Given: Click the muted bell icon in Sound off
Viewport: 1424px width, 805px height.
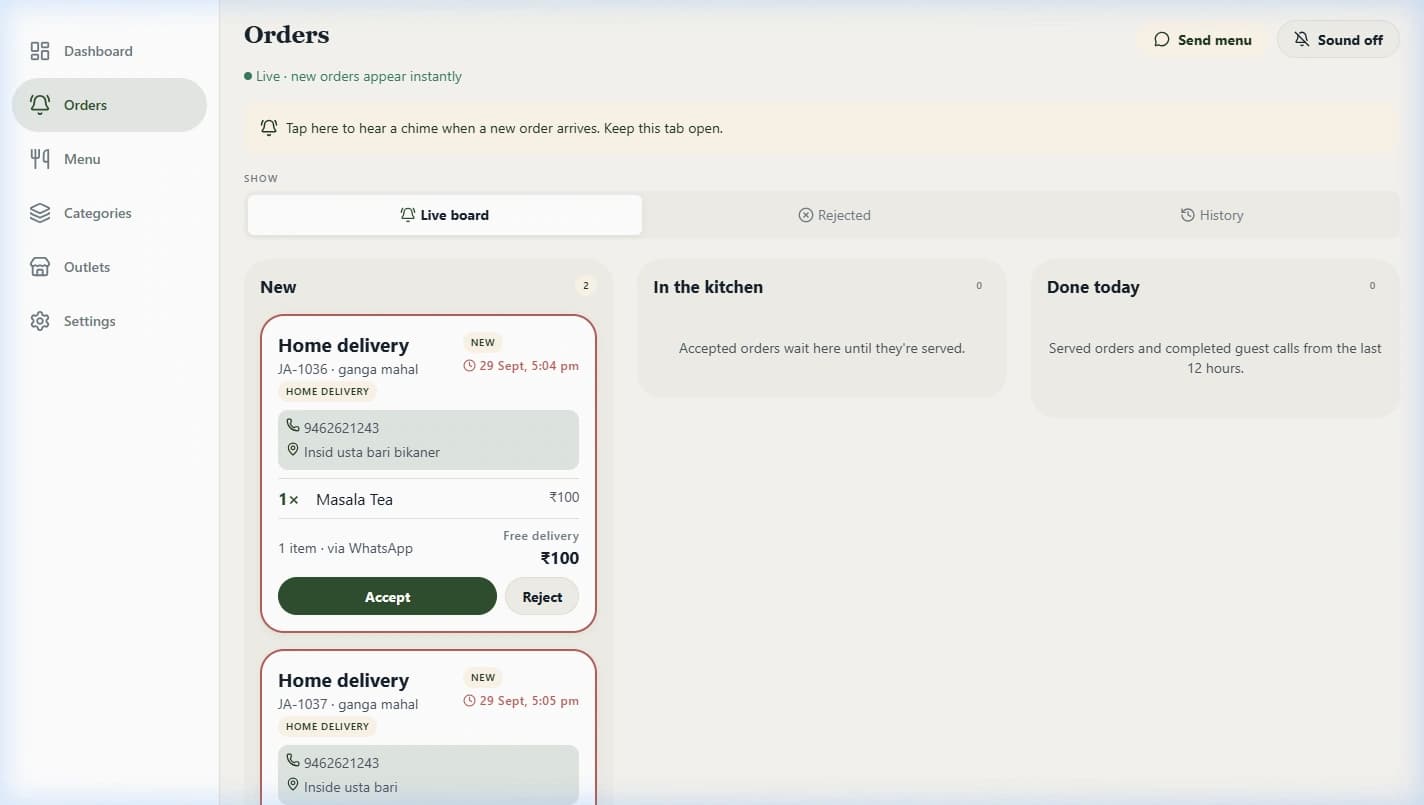Looking at the screenshot, I should click(1301, 40).
